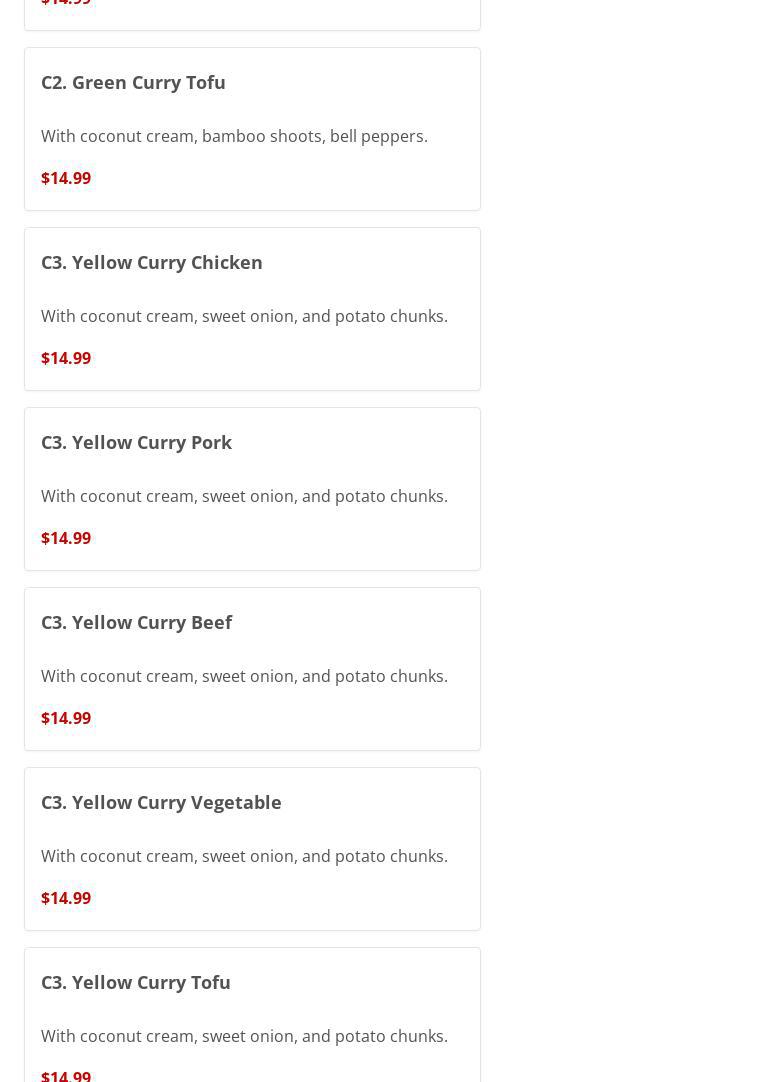Click the C3. Yellow Curry Beef heading
The height and width of the screenshot is (1082, 770).
click(136, 622)
